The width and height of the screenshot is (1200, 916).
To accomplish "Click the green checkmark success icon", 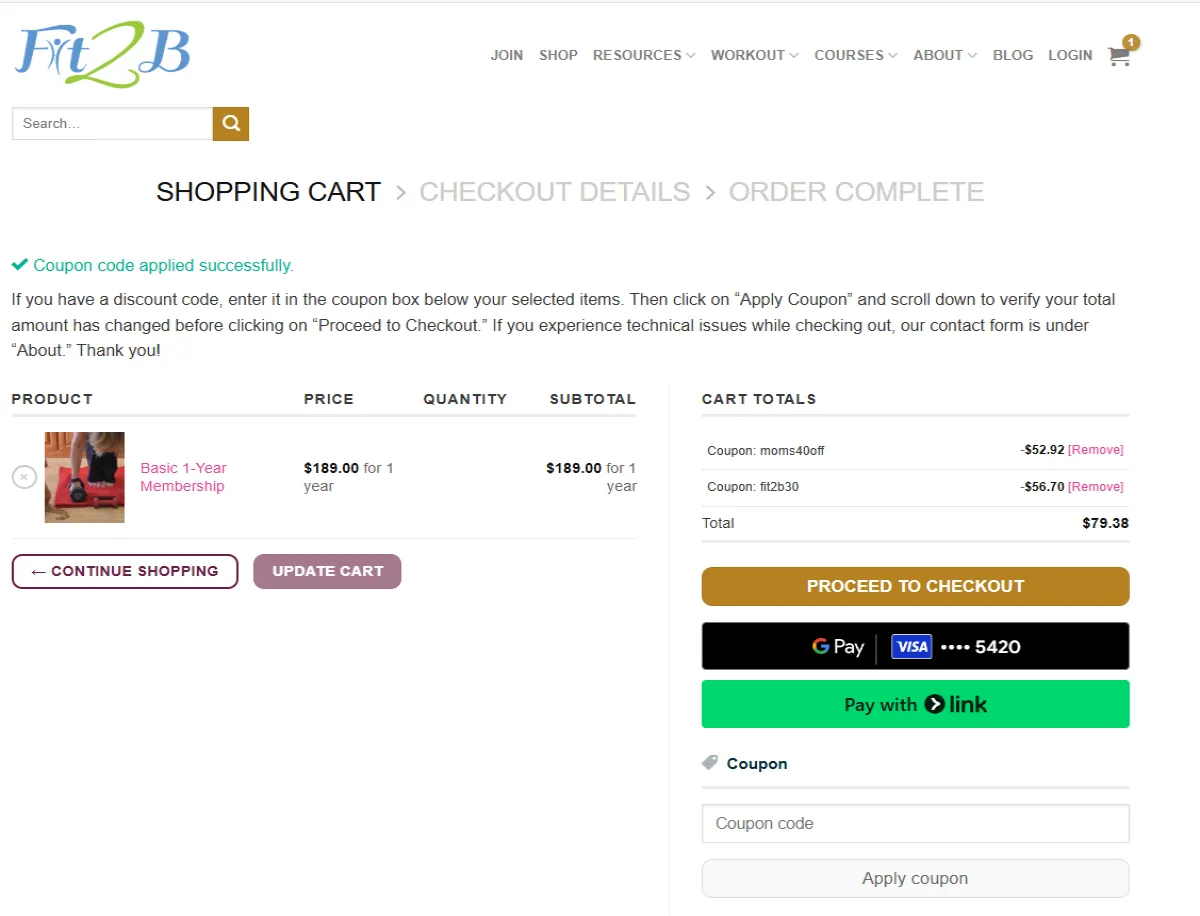I will [19, 264].
